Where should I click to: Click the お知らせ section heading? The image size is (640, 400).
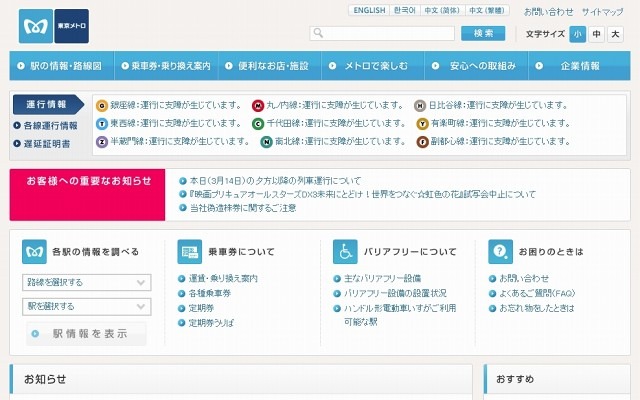click(x=45, y=379)
